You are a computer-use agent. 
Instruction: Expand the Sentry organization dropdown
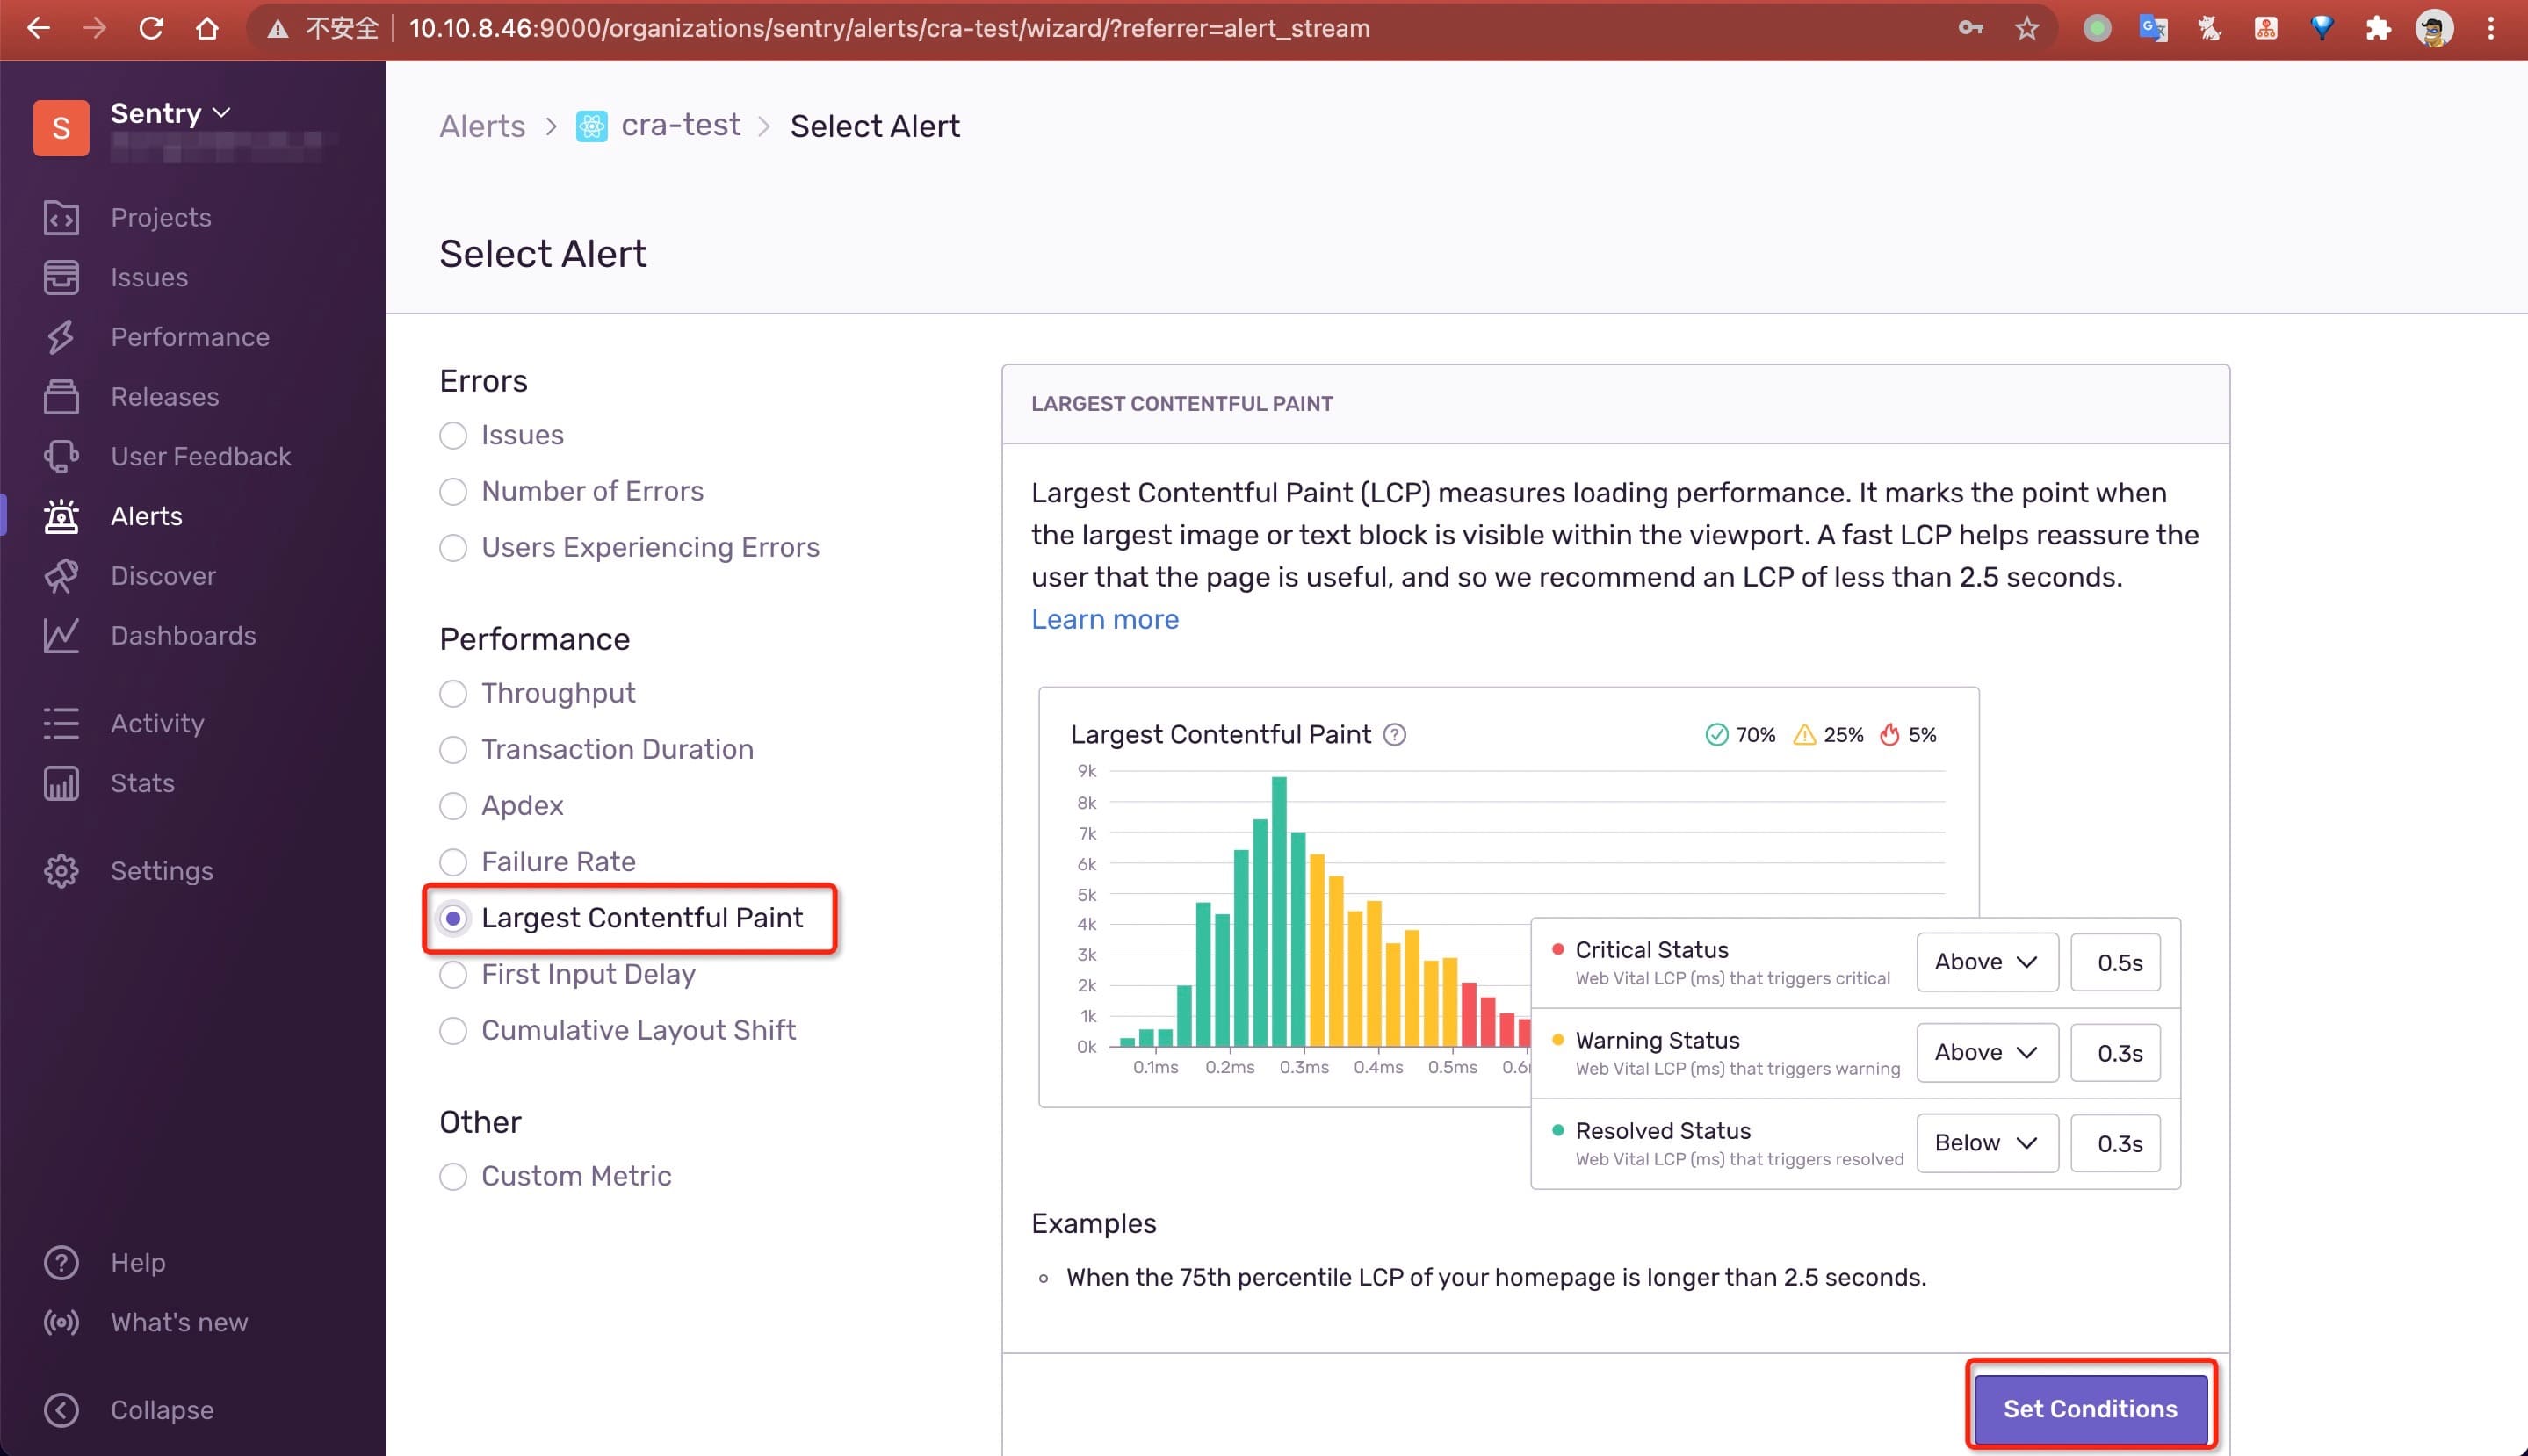pos(170,114)
